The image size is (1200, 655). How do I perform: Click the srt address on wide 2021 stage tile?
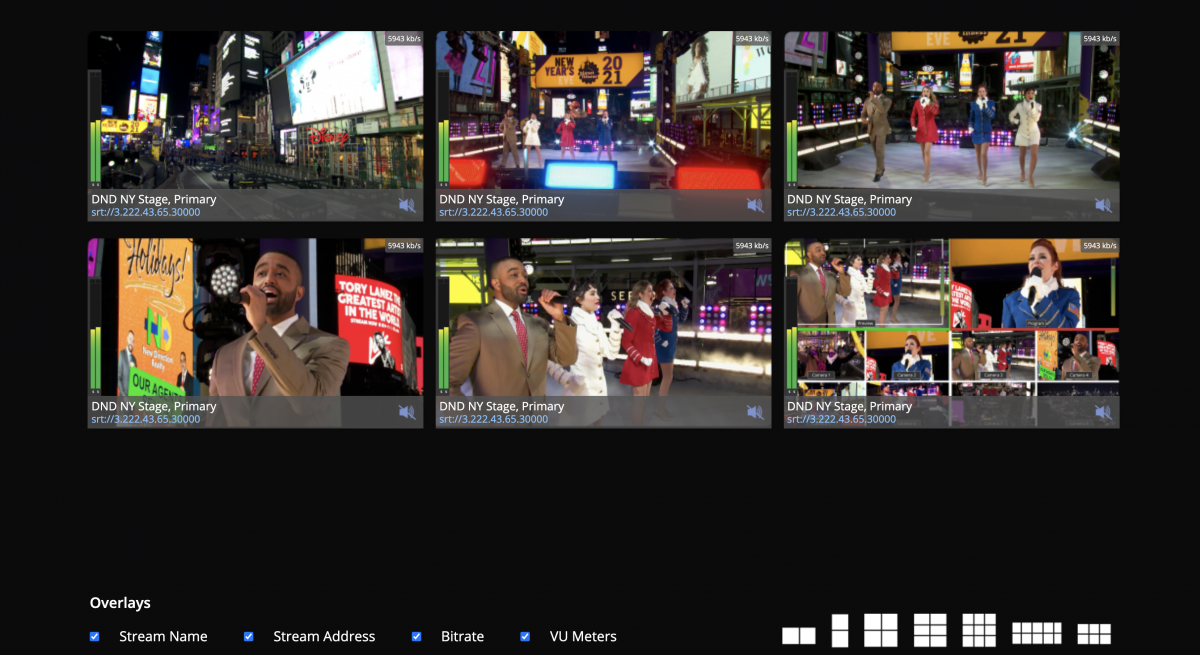(494, 212)
